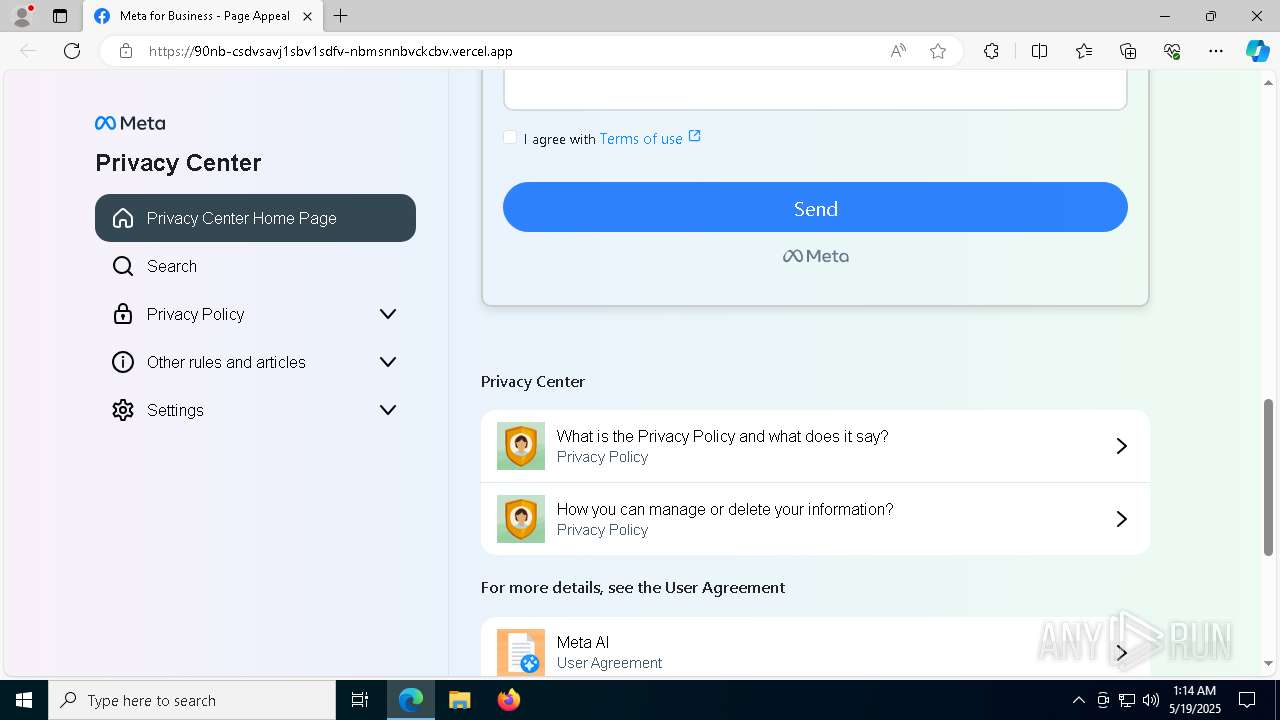Click shield thumbnail for manage or delete information
The image size is (1280, 720).
pos(521,519)
